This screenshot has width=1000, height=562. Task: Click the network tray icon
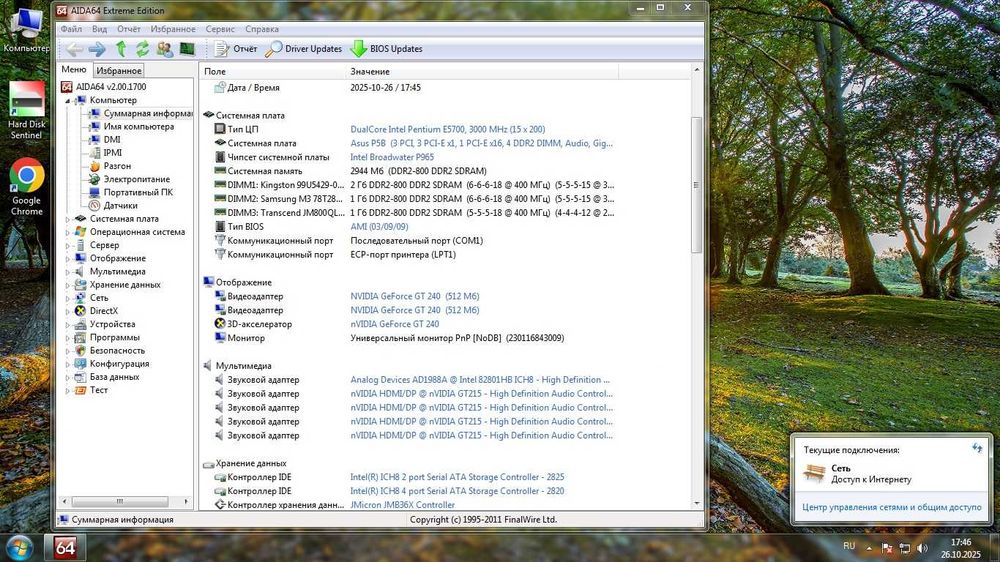click(904, 548)
